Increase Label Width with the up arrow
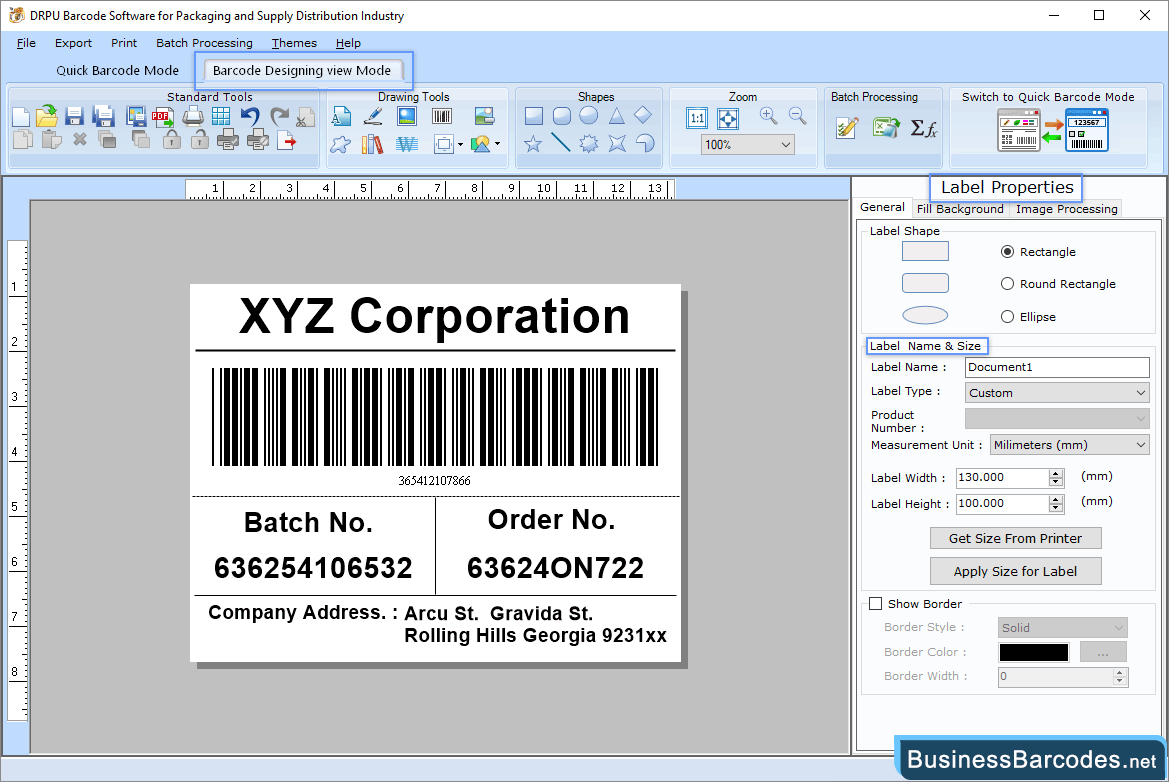 (1056, 473)
